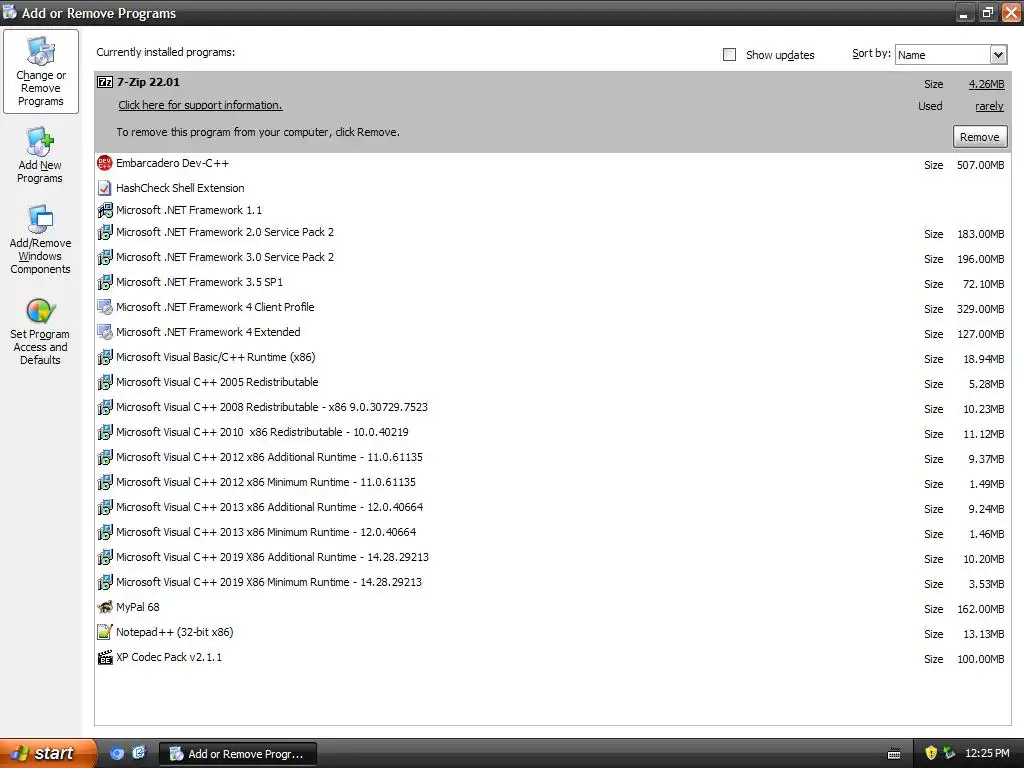Click .NET Framework 2.0 Service Pack 2 icon
Image resolution: width=1024 pixels, height=768 pixels.
coord(104,232)
